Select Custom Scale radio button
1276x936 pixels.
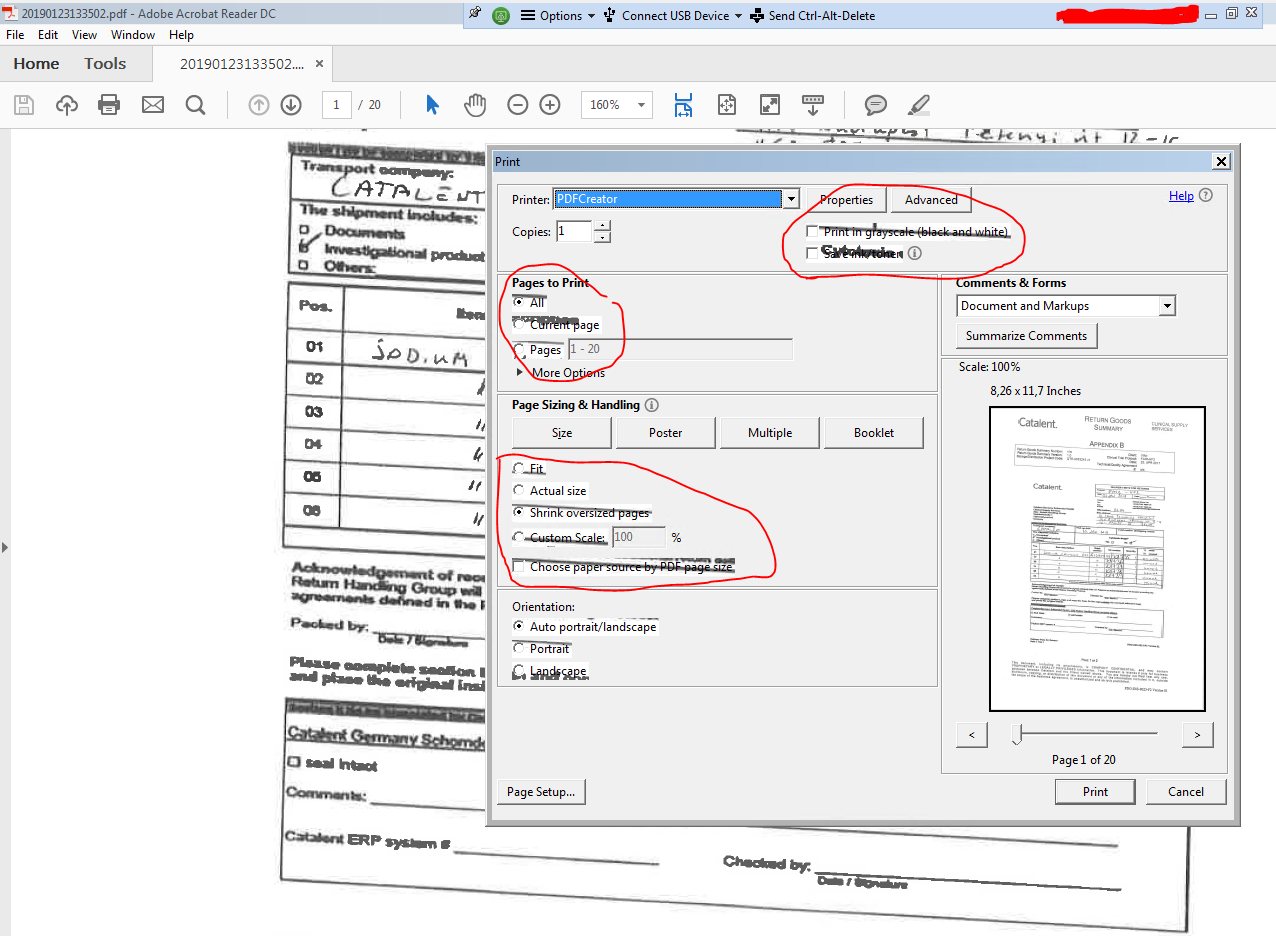point(519,537)
